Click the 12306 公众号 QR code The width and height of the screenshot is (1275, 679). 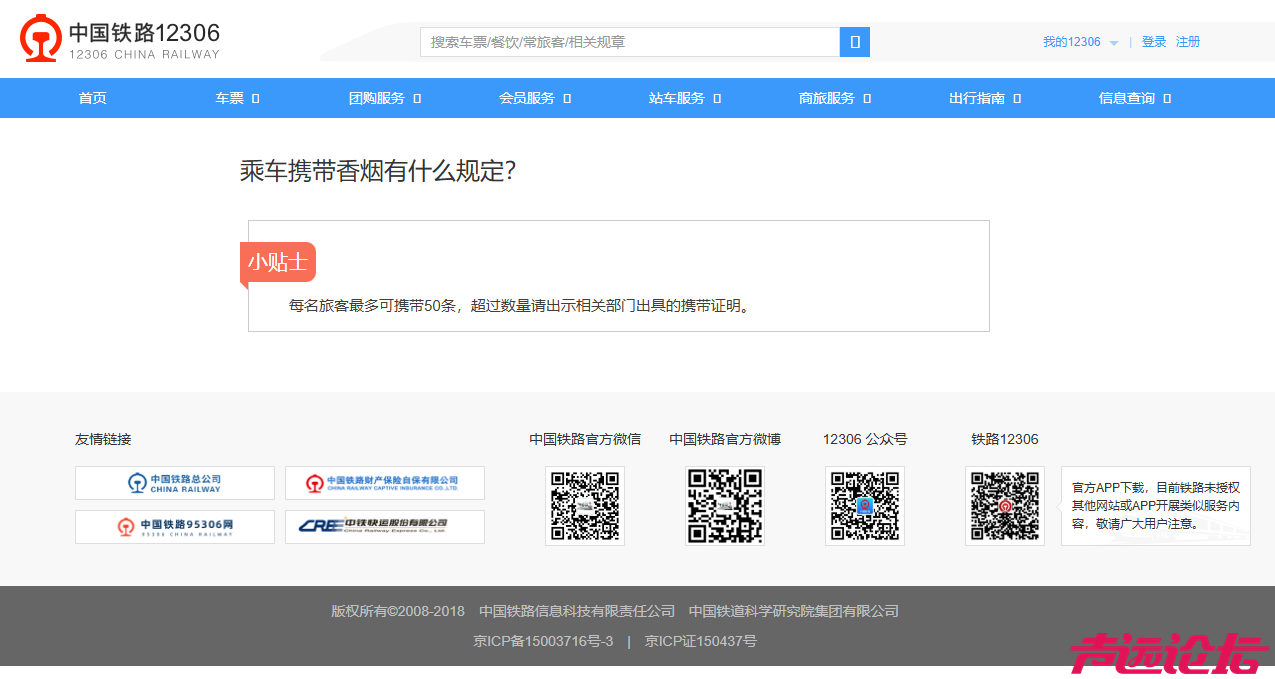coord(865,506)
